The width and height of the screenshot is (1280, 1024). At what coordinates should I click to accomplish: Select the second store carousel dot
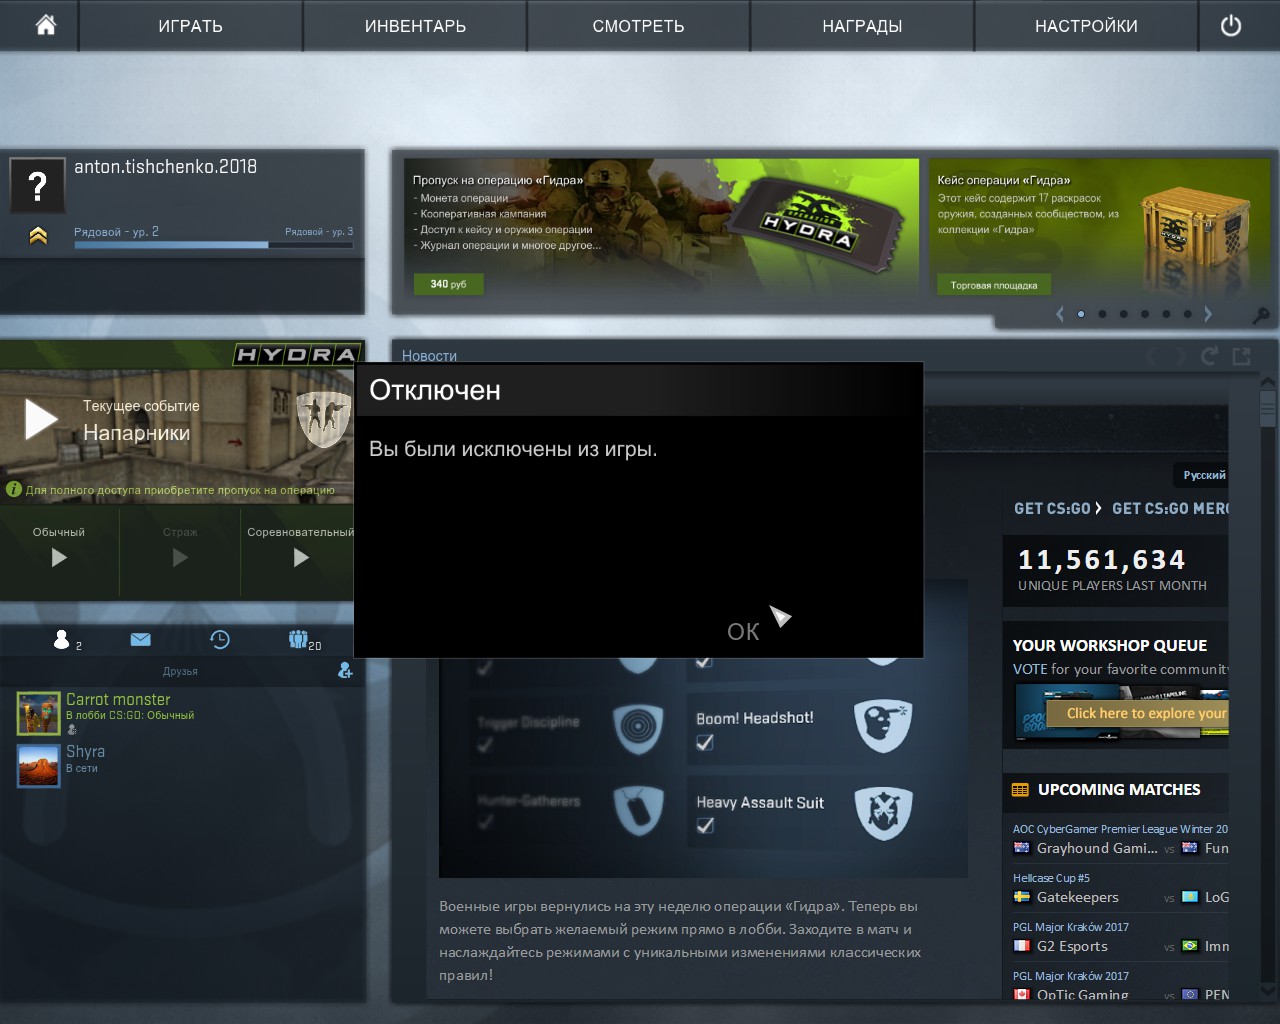point(1102,314)
